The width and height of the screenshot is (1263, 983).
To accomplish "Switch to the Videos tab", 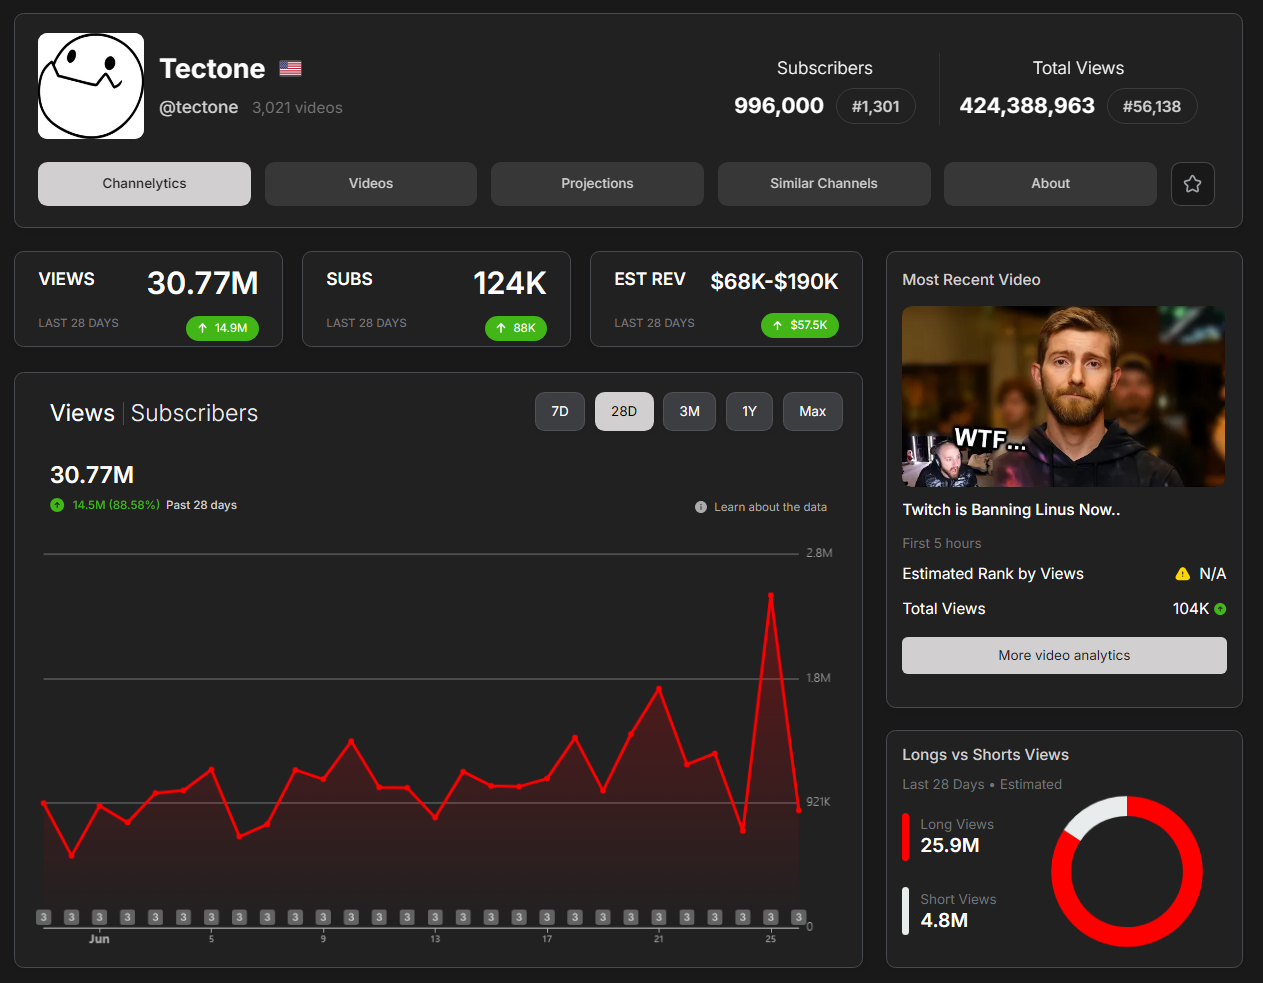I will 371,184.
